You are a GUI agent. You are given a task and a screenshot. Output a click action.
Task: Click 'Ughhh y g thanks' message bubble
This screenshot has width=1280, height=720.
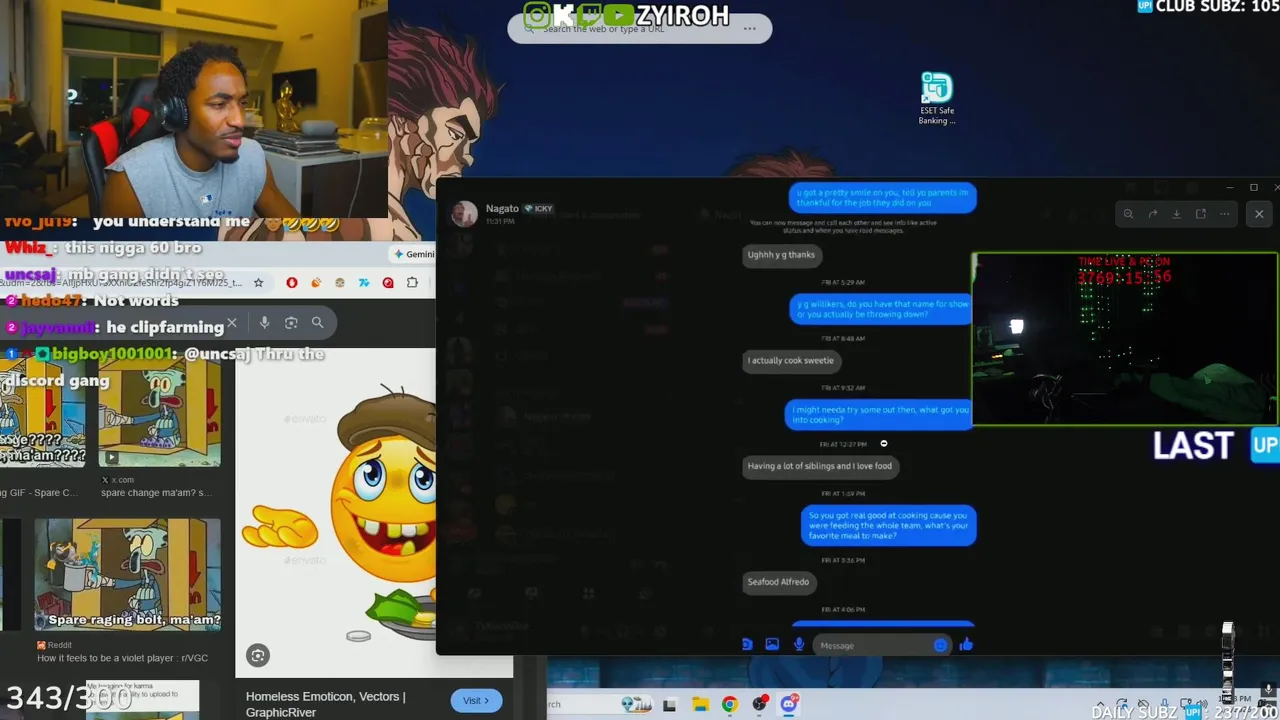(781, 255)
